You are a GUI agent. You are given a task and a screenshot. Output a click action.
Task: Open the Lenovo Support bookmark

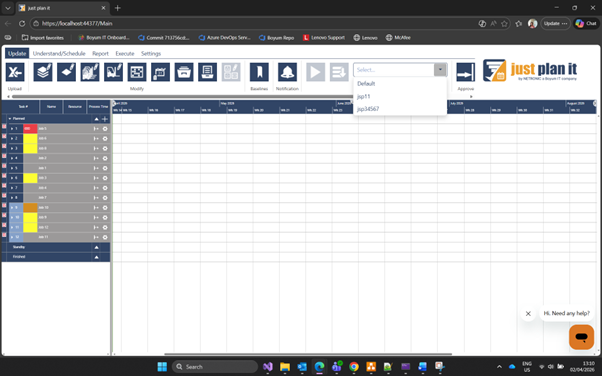[324, 38]
